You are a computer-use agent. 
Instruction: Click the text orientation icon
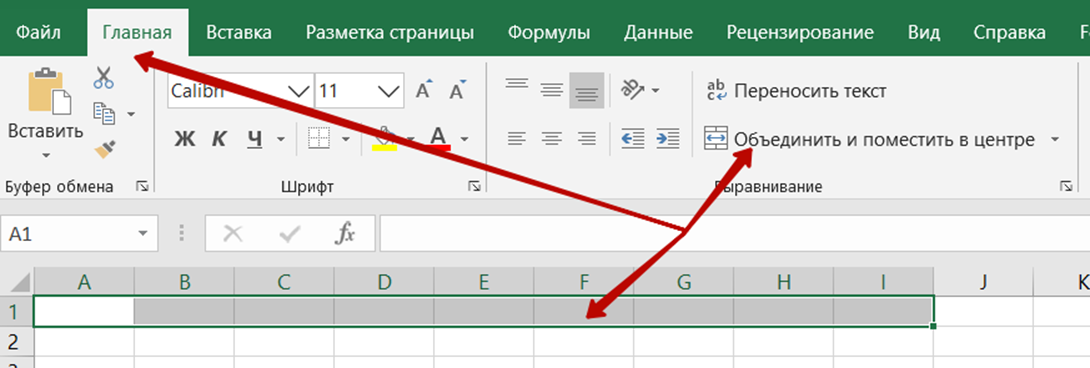click(x=633, y=89)
